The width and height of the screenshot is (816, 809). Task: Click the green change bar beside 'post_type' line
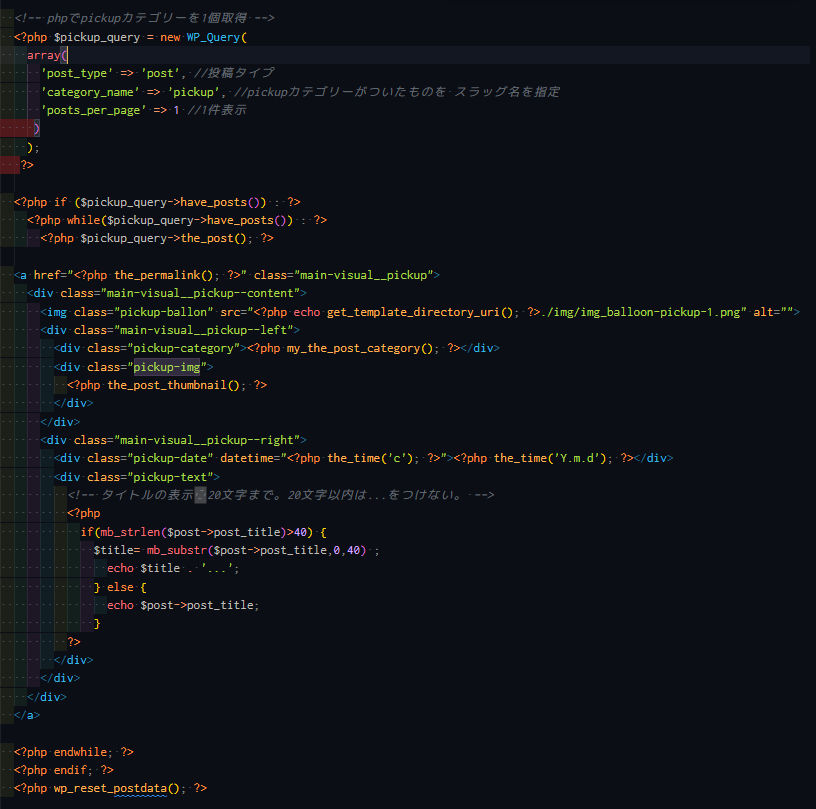(5, 72)
